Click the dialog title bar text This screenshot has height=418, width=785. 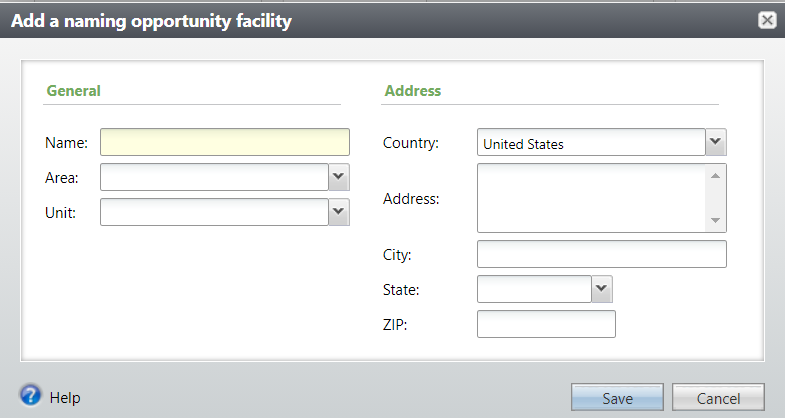151,20
